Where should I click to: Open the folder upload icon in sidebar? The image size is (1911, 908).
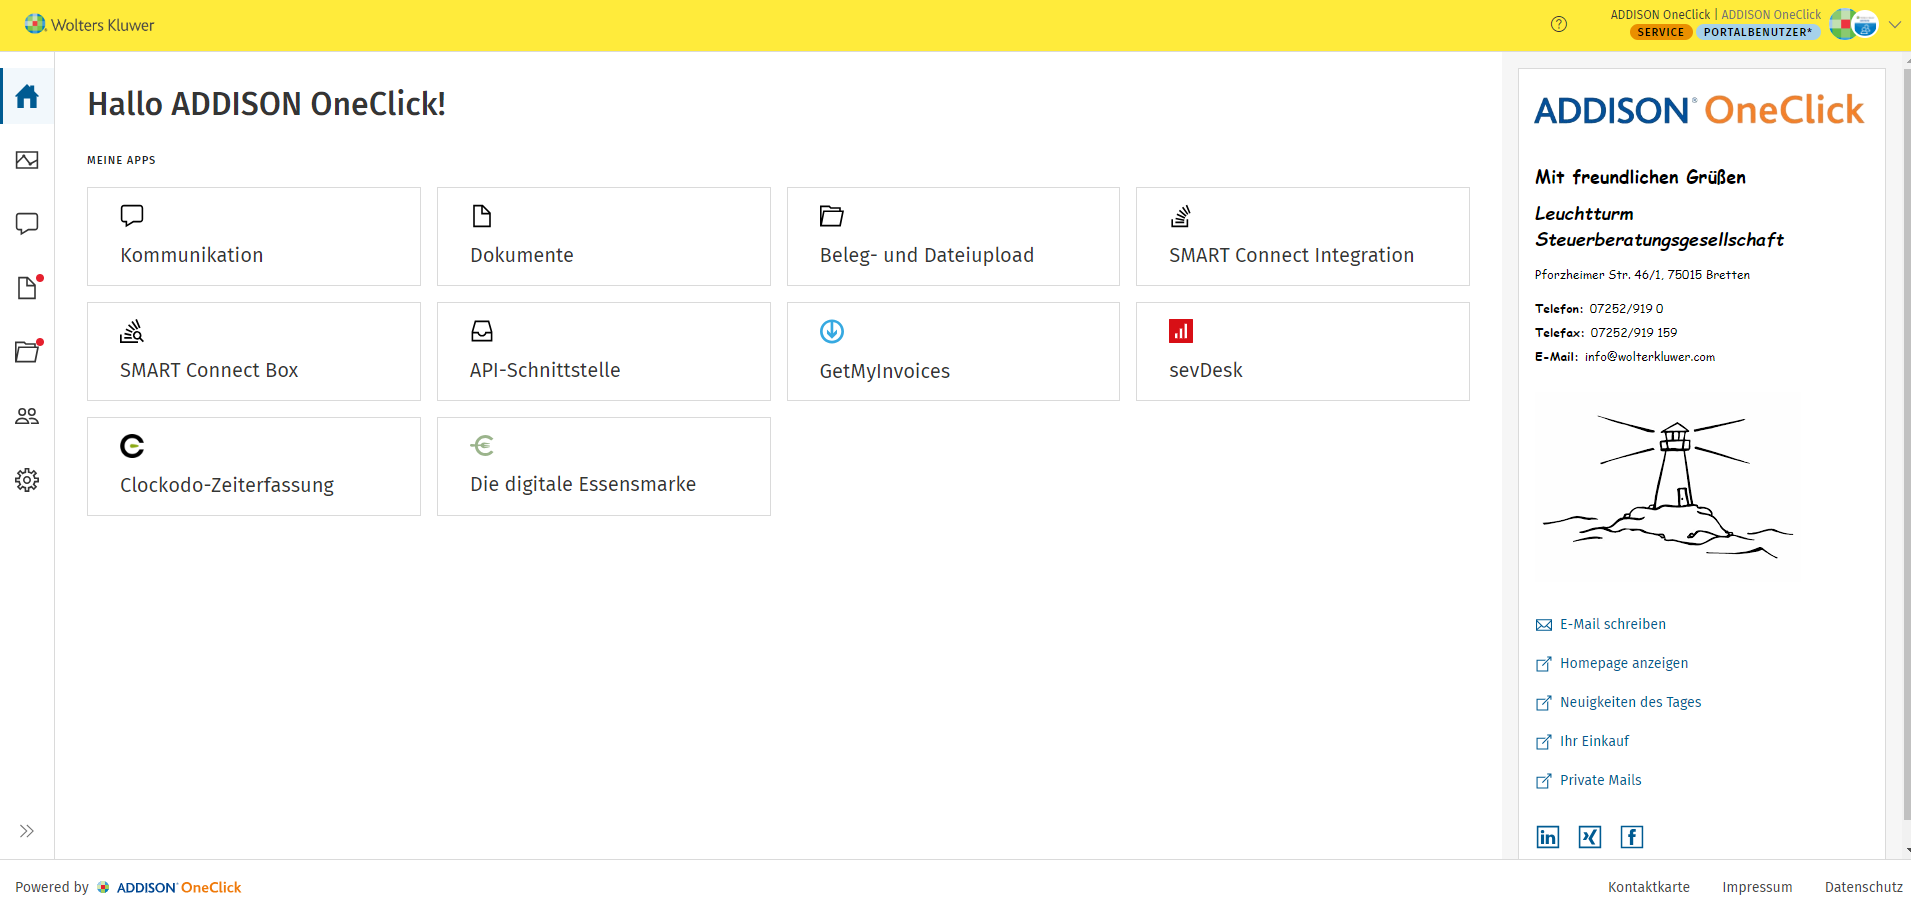pos(28,351)
